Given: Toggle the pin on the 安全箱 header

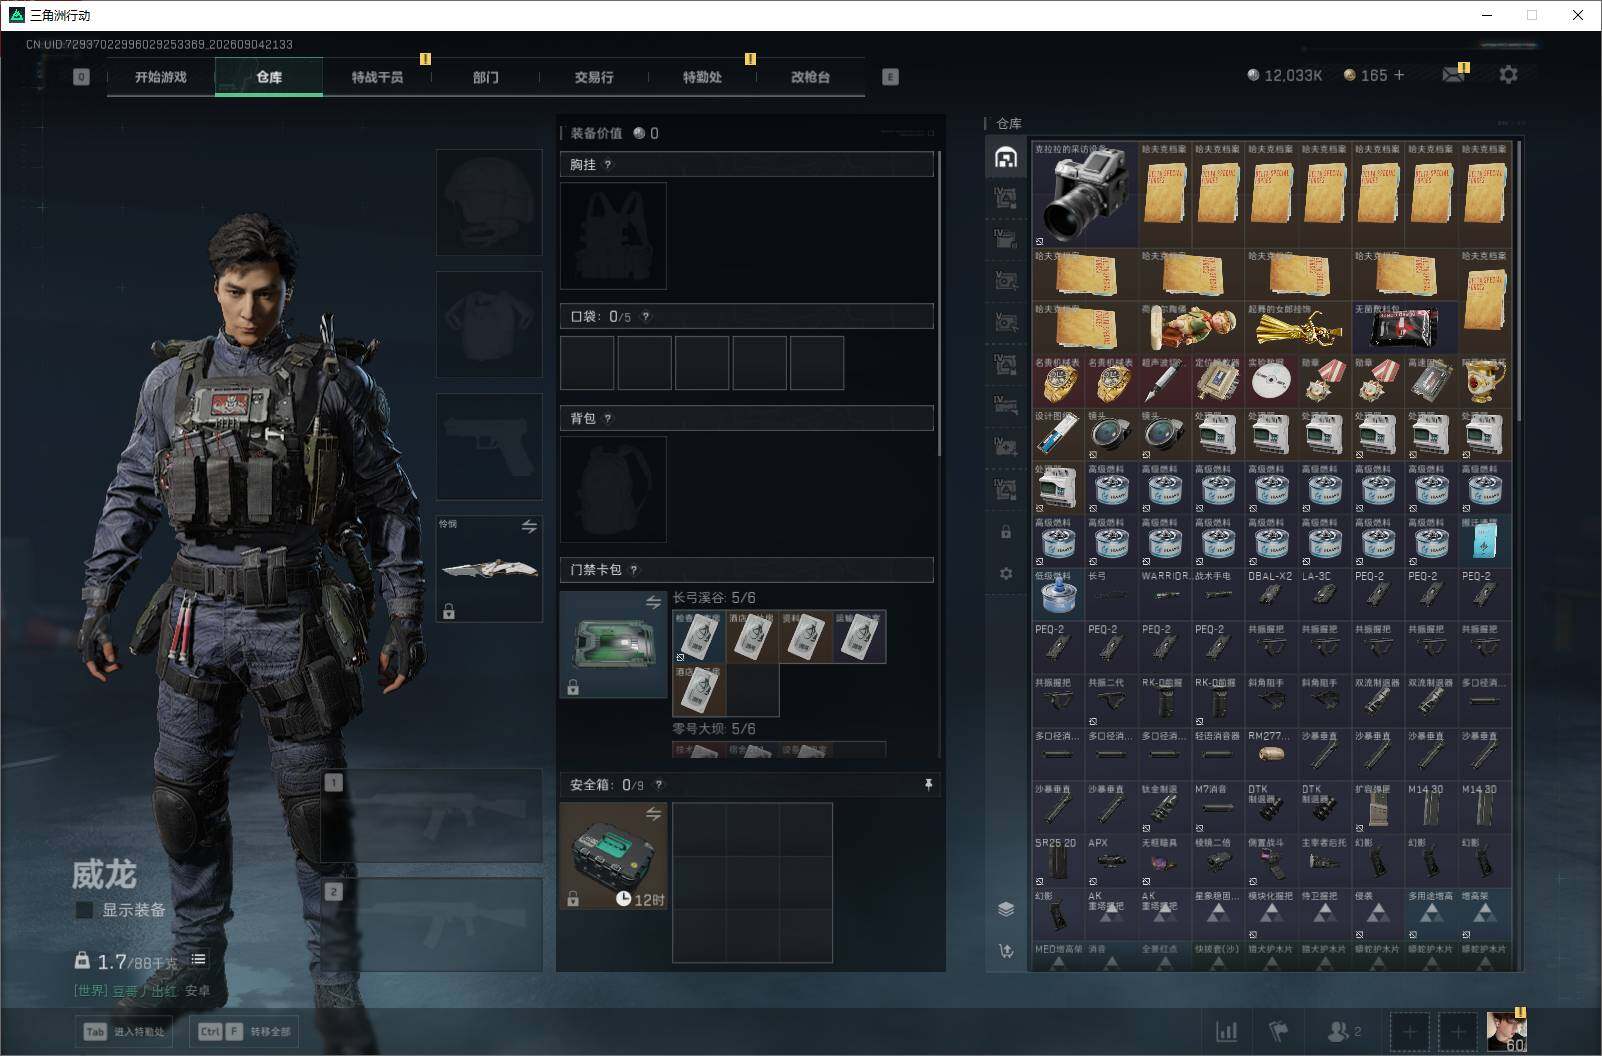Looking at the screenshot, I should click(928, 785).
